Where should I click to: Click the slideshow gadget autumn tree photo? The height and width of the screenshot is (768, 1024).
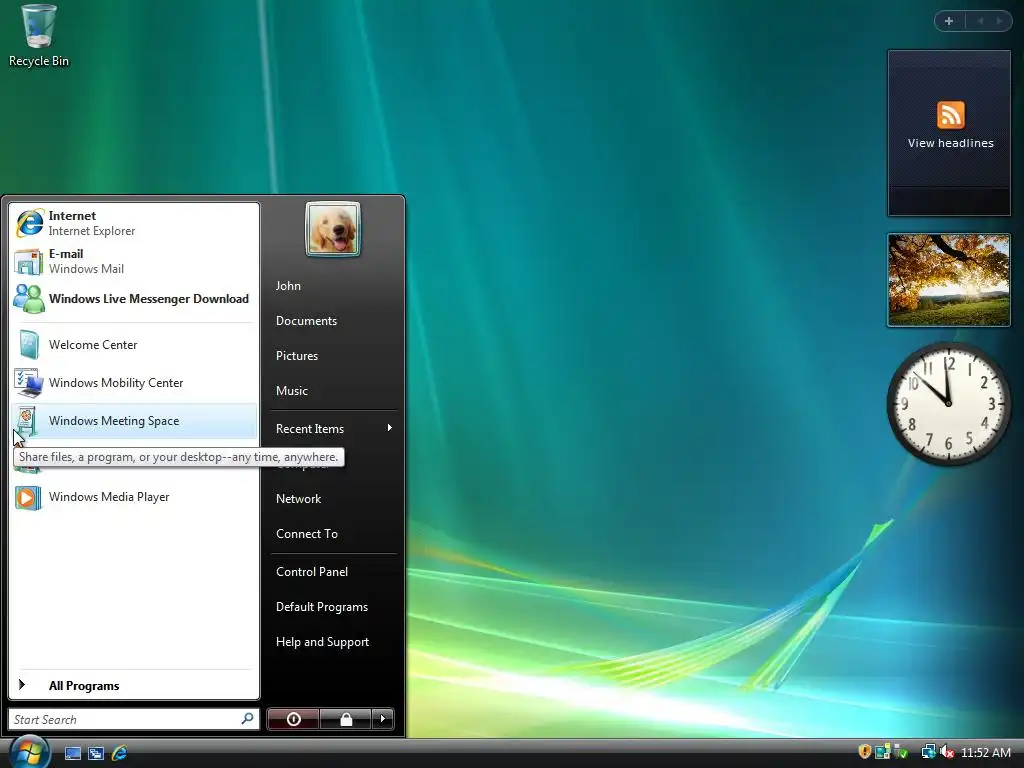(949, 280)
